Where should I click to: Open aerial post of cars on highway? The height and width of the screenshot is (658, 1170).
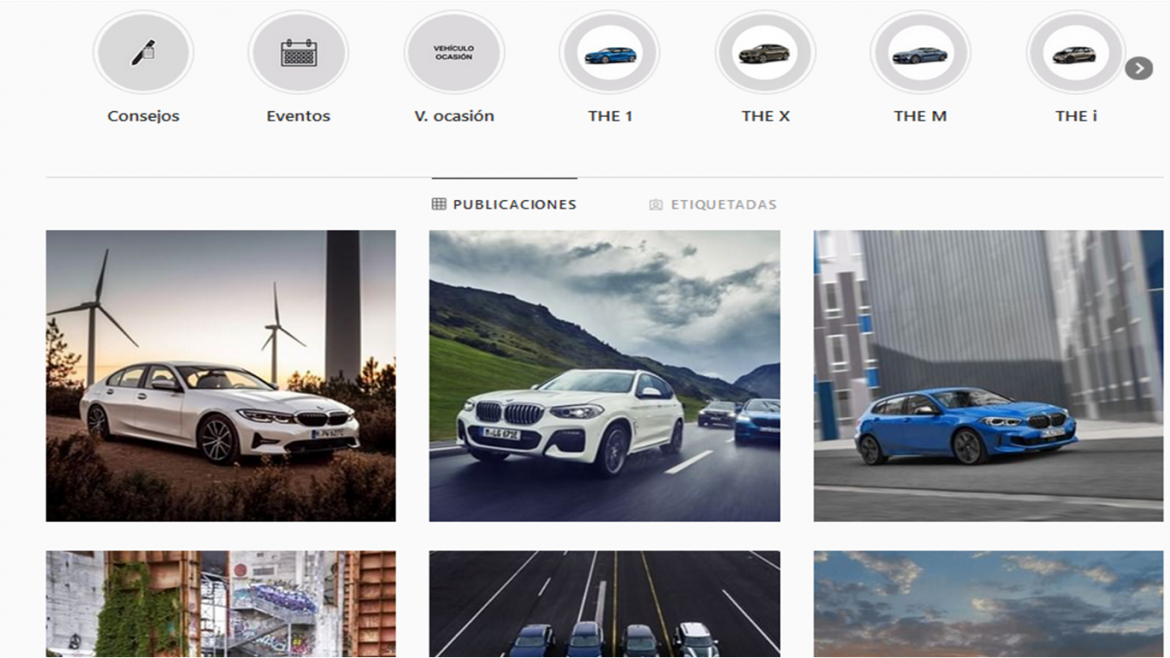tap(604, 604)
